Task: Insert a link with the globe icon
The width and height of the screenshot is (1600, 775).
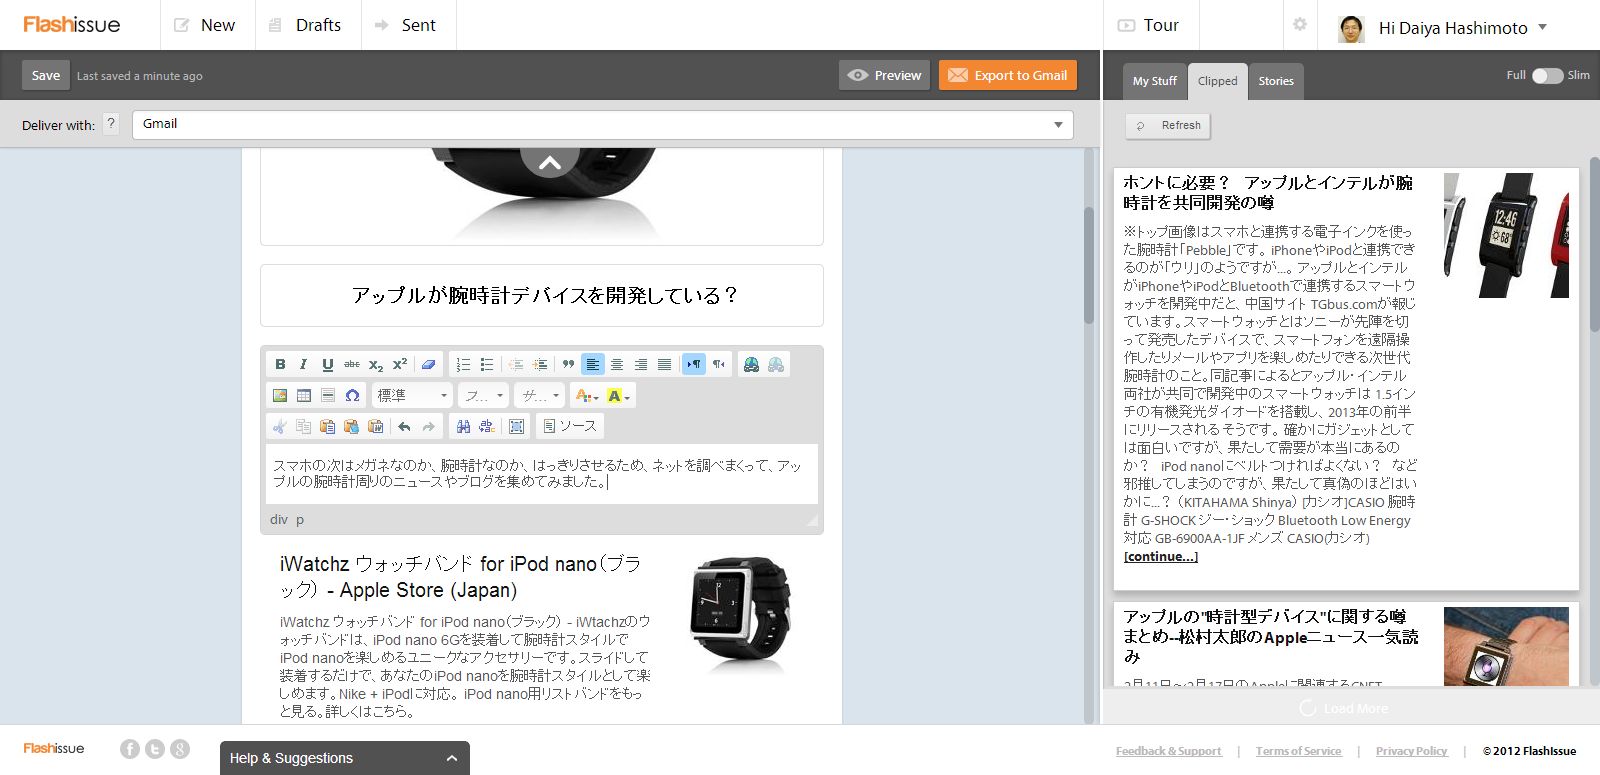Action: [x=751, y=364]
